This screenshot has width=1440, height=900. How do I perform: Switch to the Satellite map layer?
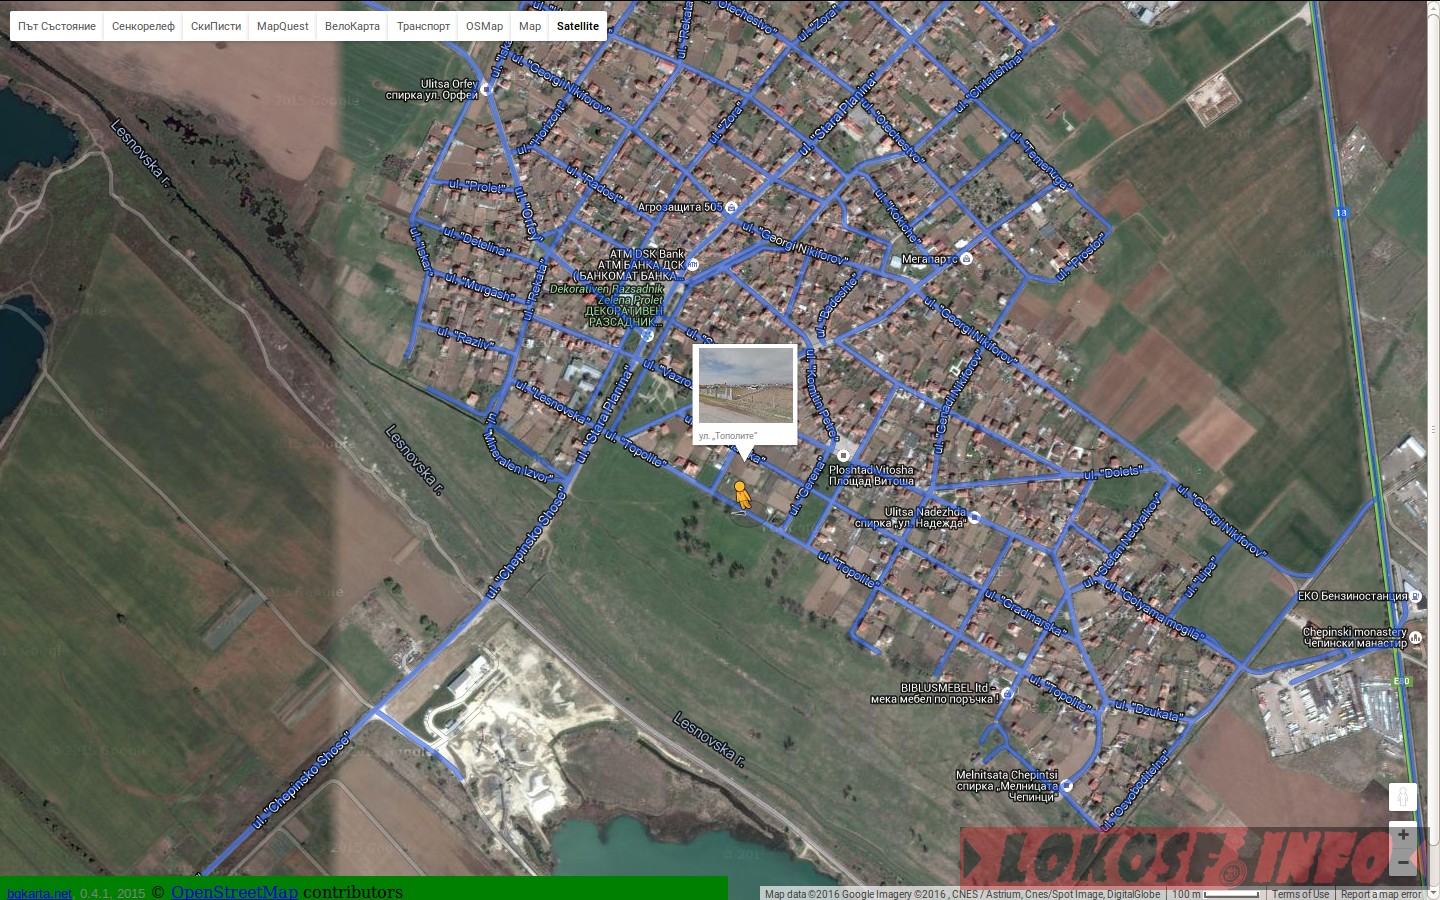click(578, 26)
